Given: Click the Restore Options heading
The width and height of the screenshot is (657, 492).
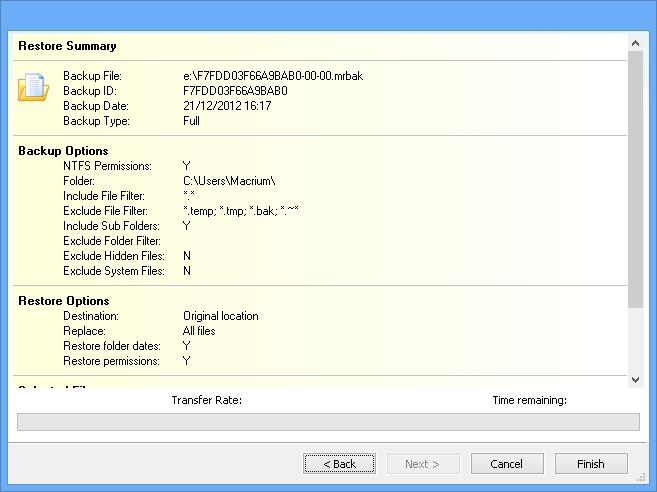Looking at the screenshot, I should (x=64, y=301).
